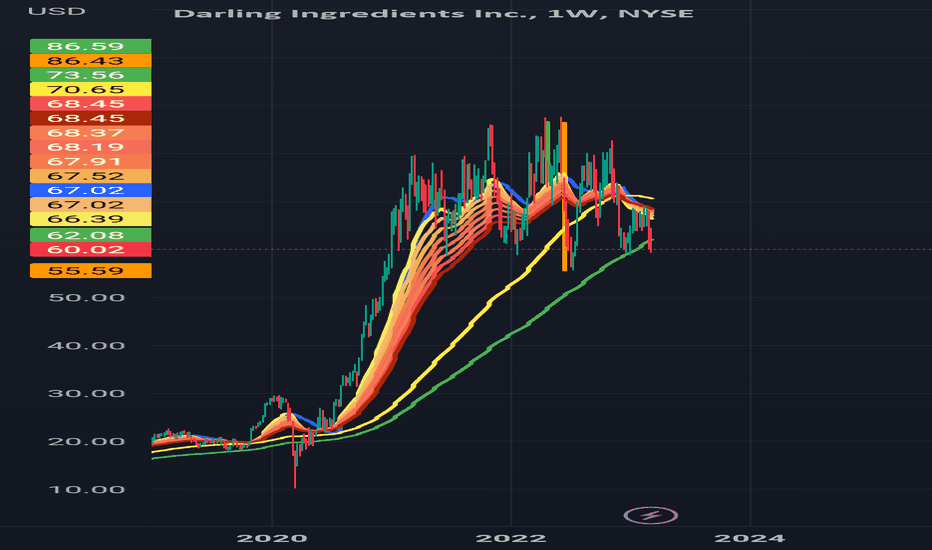Click the 2020 time axis label
This screenshot has height=550, width=932.
tap(272, 538)
